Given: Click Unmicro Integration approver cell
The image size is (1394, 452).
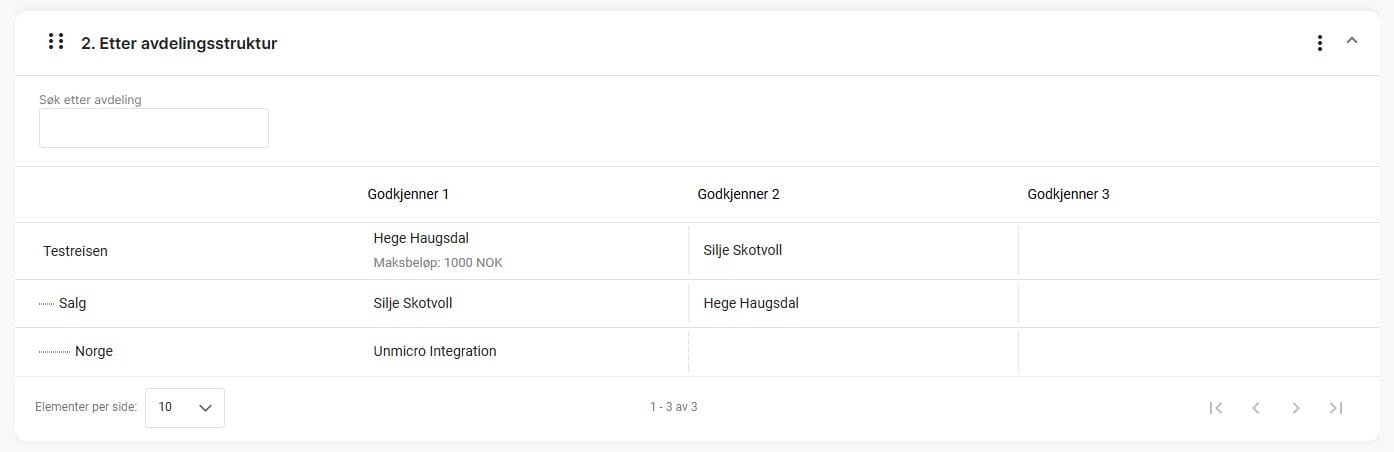Looking at the screenshot, I should tap(435, 351).
